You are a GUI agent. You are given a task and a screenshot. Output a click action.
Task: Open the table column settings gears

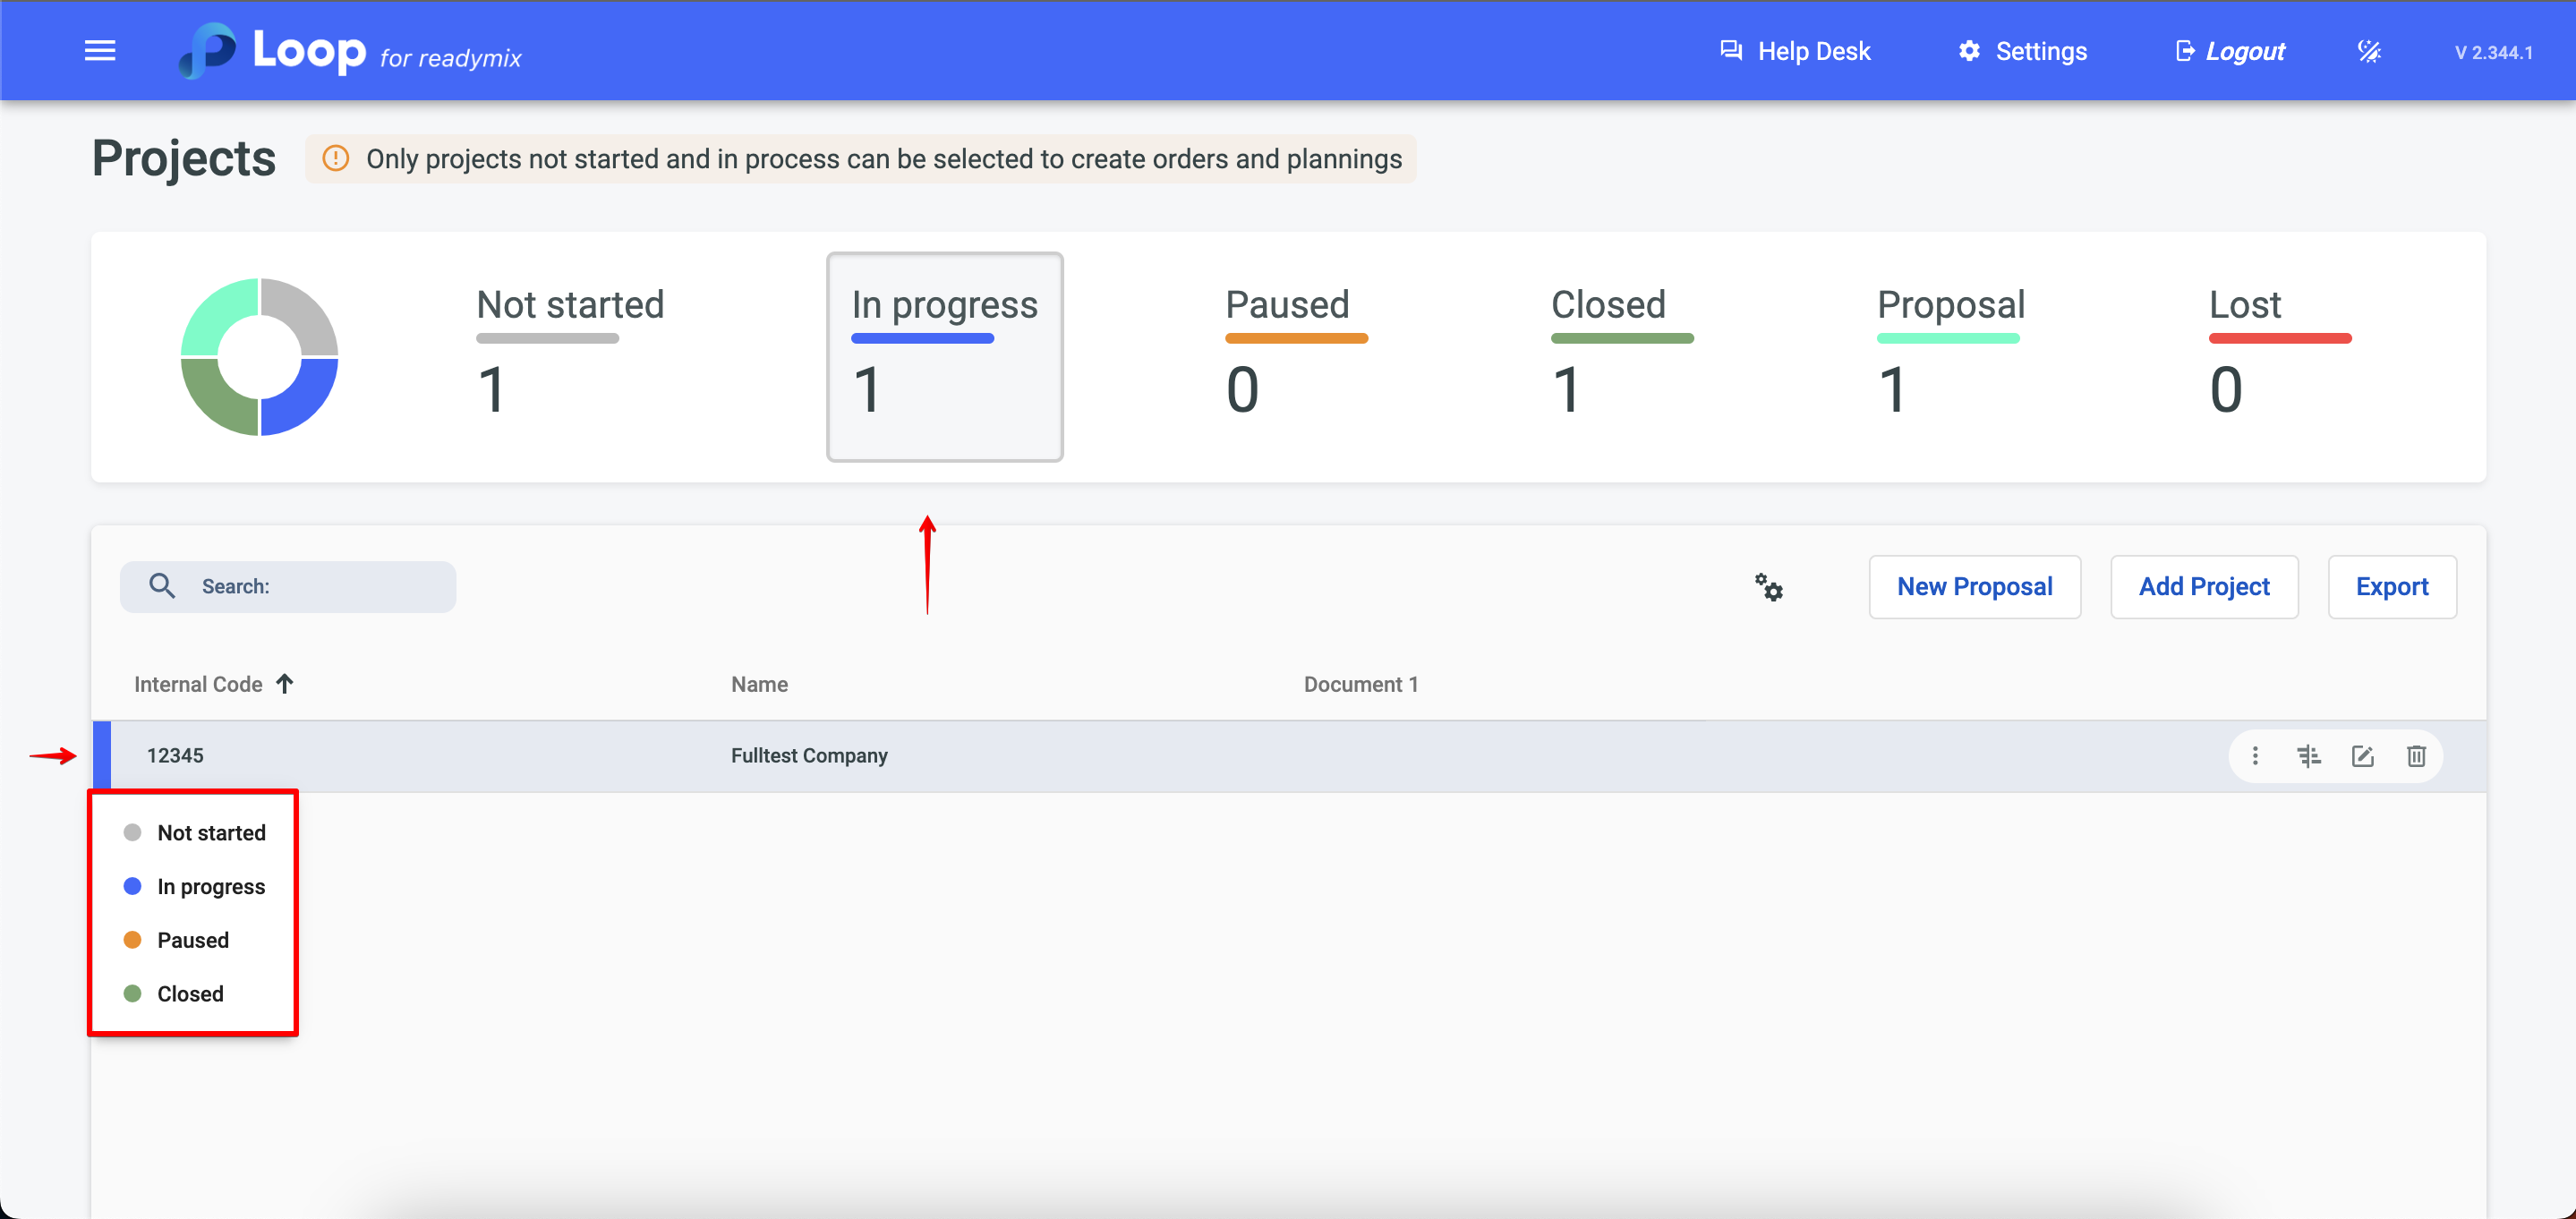click(x=1768, y=587)
